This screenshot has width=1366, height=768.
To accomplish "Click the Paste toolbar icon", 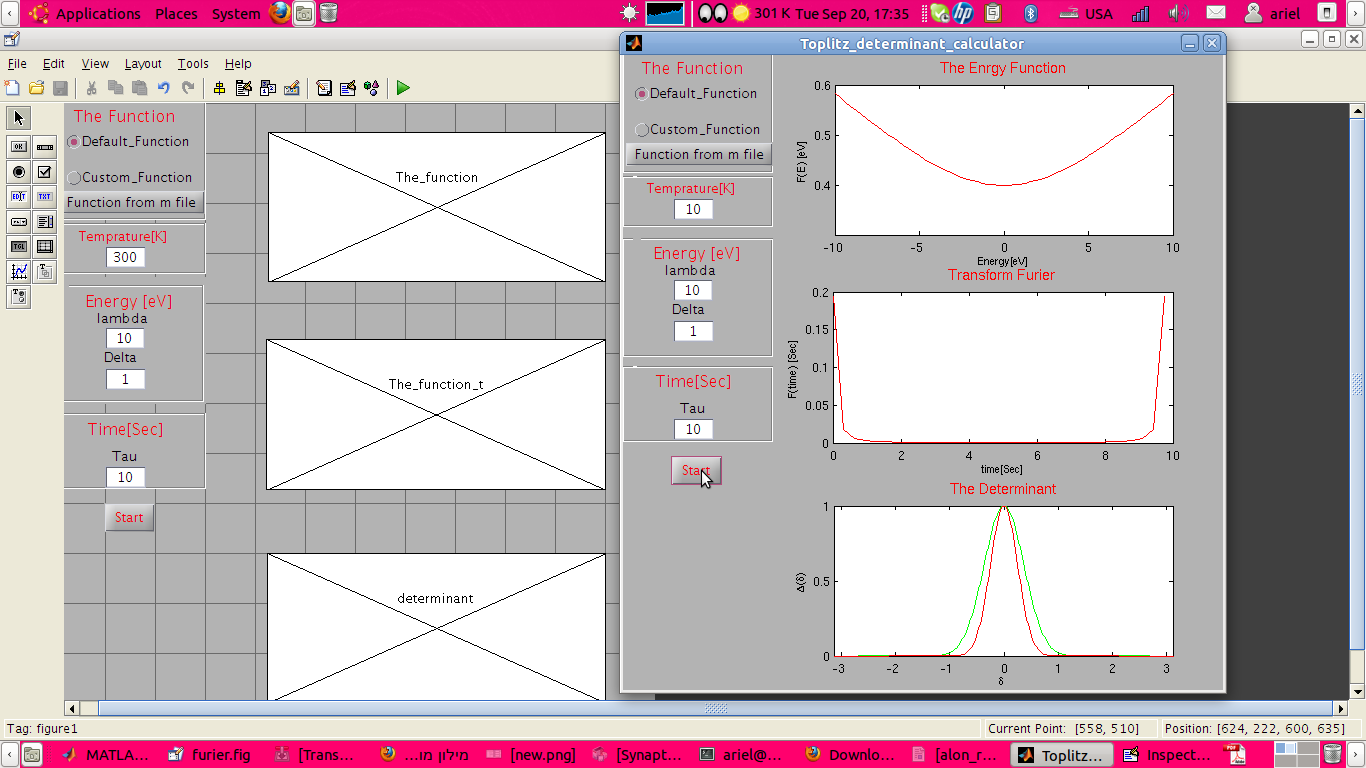I will (x=140, y=88).
